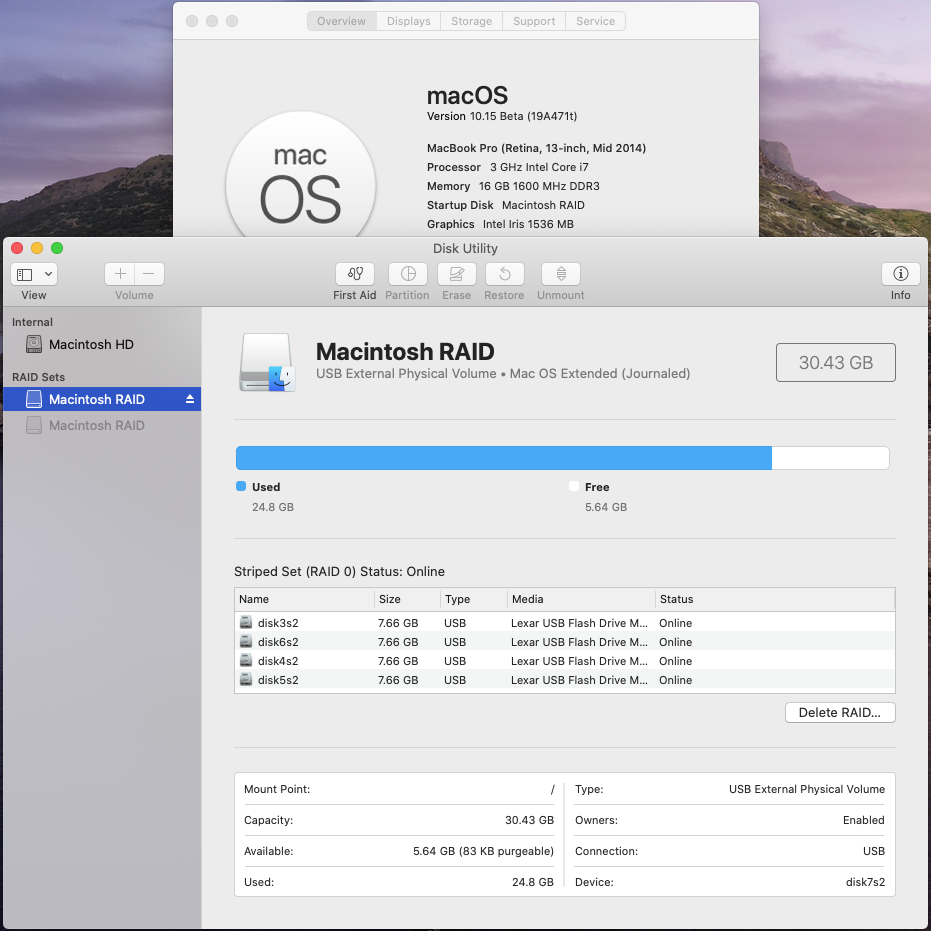The image size is (931, 931).
Task: Open Storage tab in About This Mac
Action: pos(471,21)
